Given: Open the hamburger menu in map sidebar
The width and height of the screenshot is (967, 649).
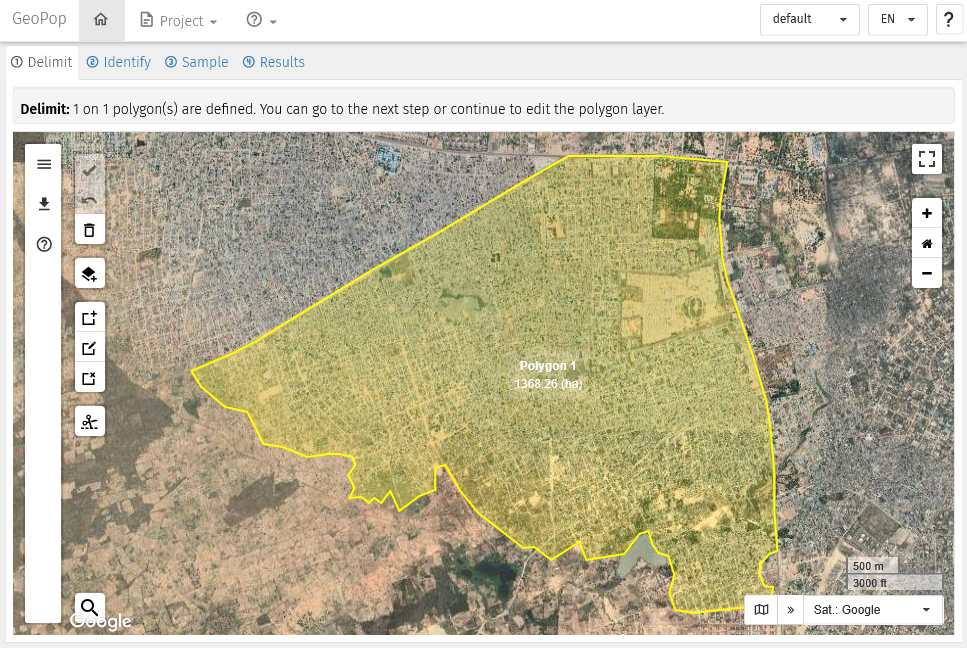Looking at the screenshot, I should pos(44,164).
